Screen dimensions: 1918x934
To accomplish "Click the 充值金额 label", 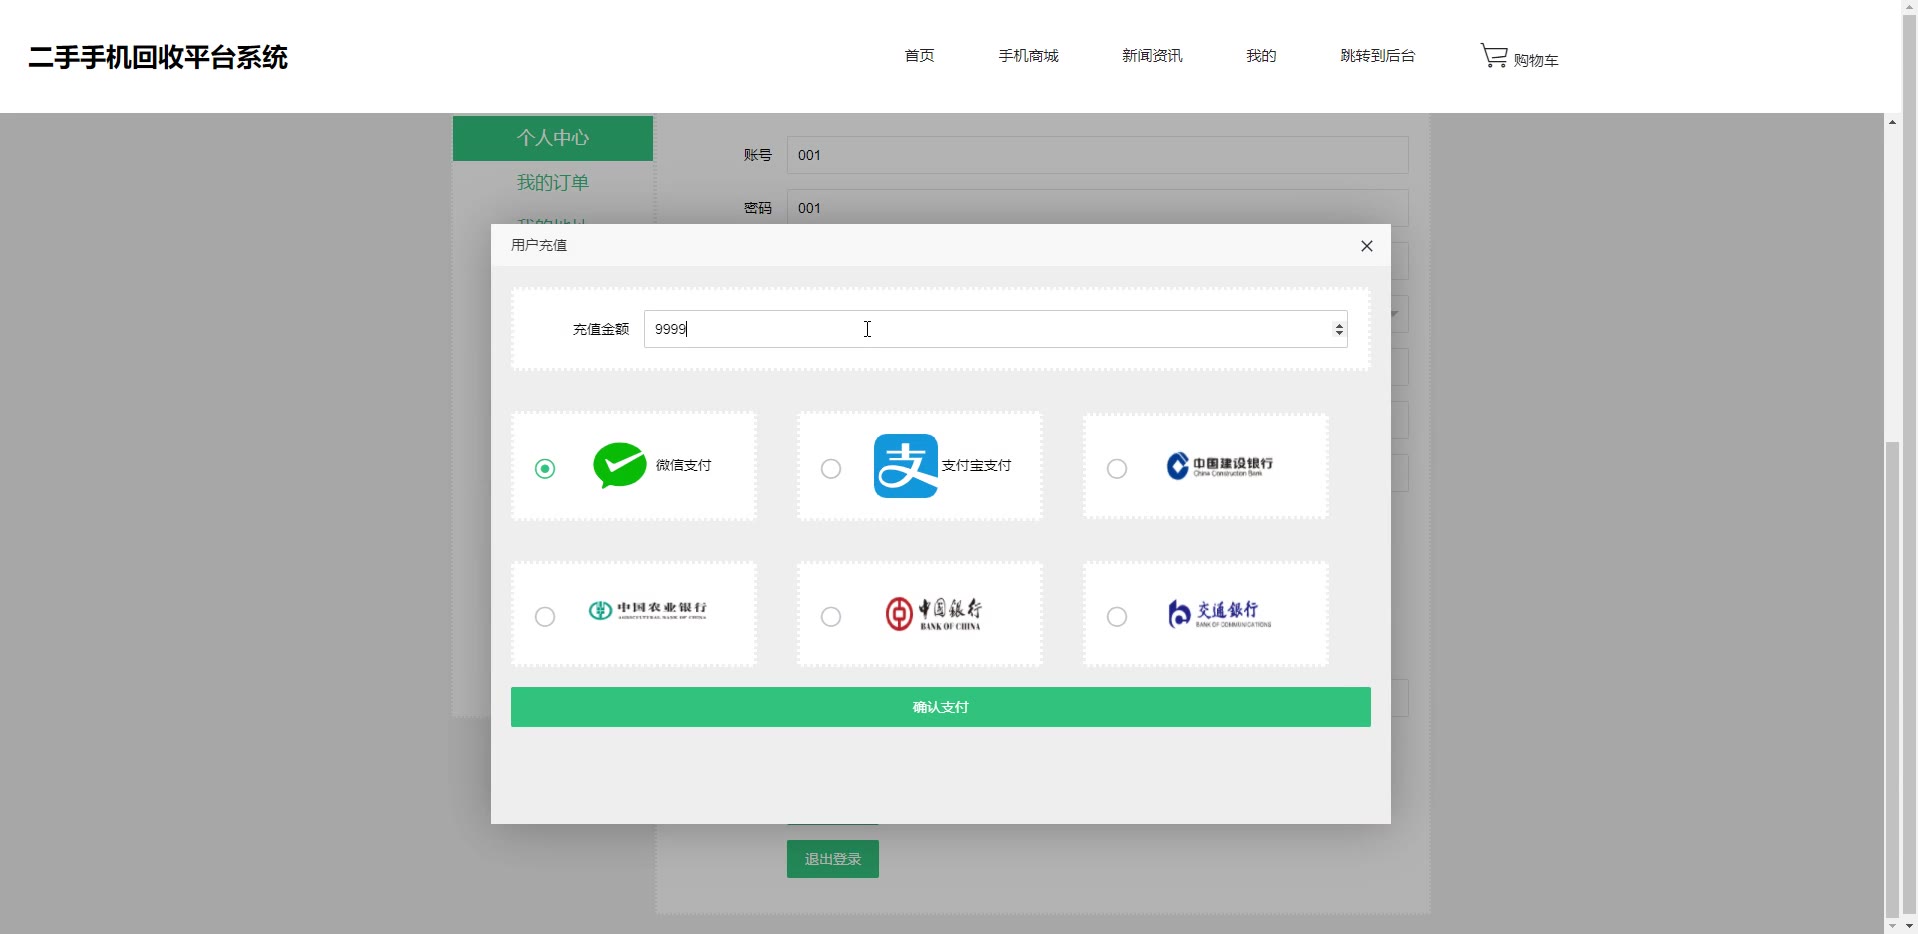I will (601, 329).
